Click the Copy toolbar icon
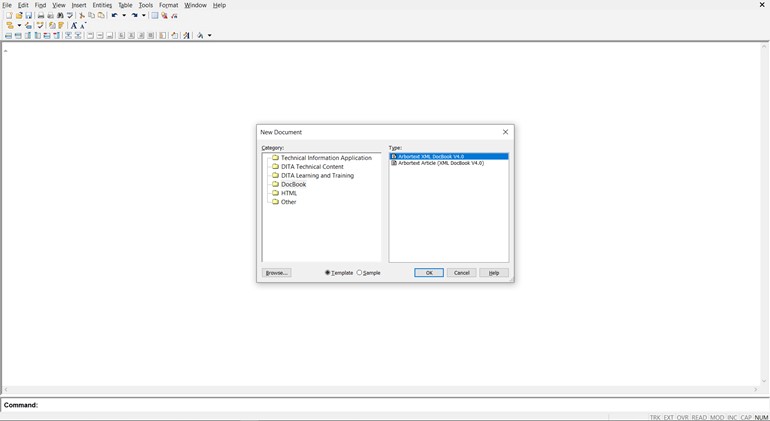 click(x=91, y=15)
